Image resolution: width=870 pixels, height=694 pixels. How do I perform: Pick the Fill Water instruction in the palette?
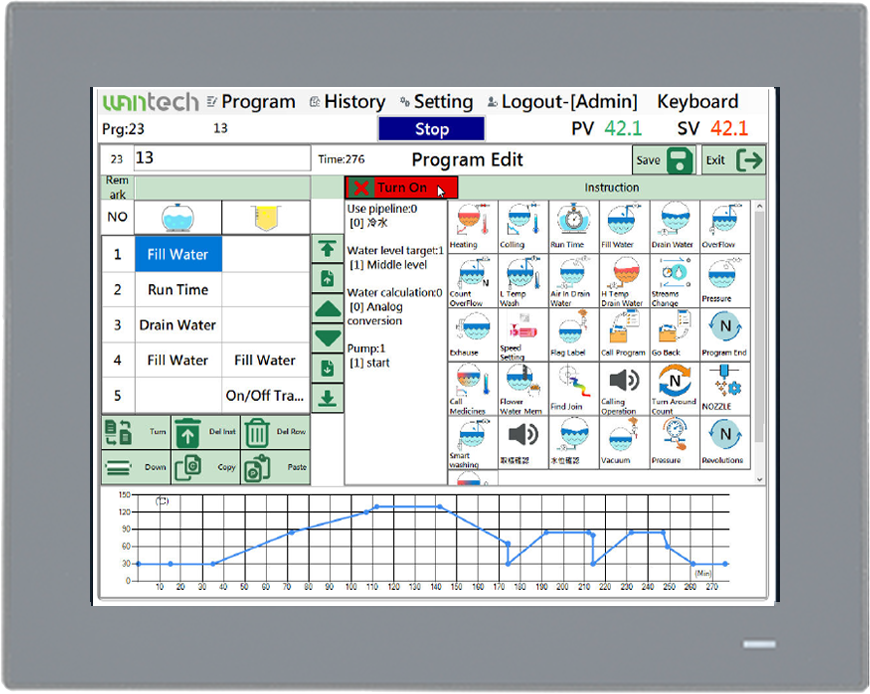623,226
